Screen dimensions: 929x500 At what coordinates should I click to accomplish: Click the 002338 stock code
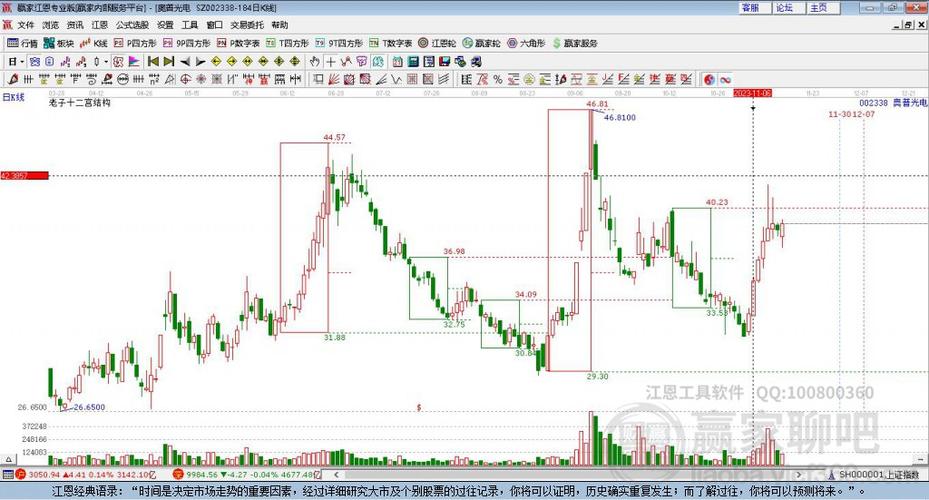874,103
